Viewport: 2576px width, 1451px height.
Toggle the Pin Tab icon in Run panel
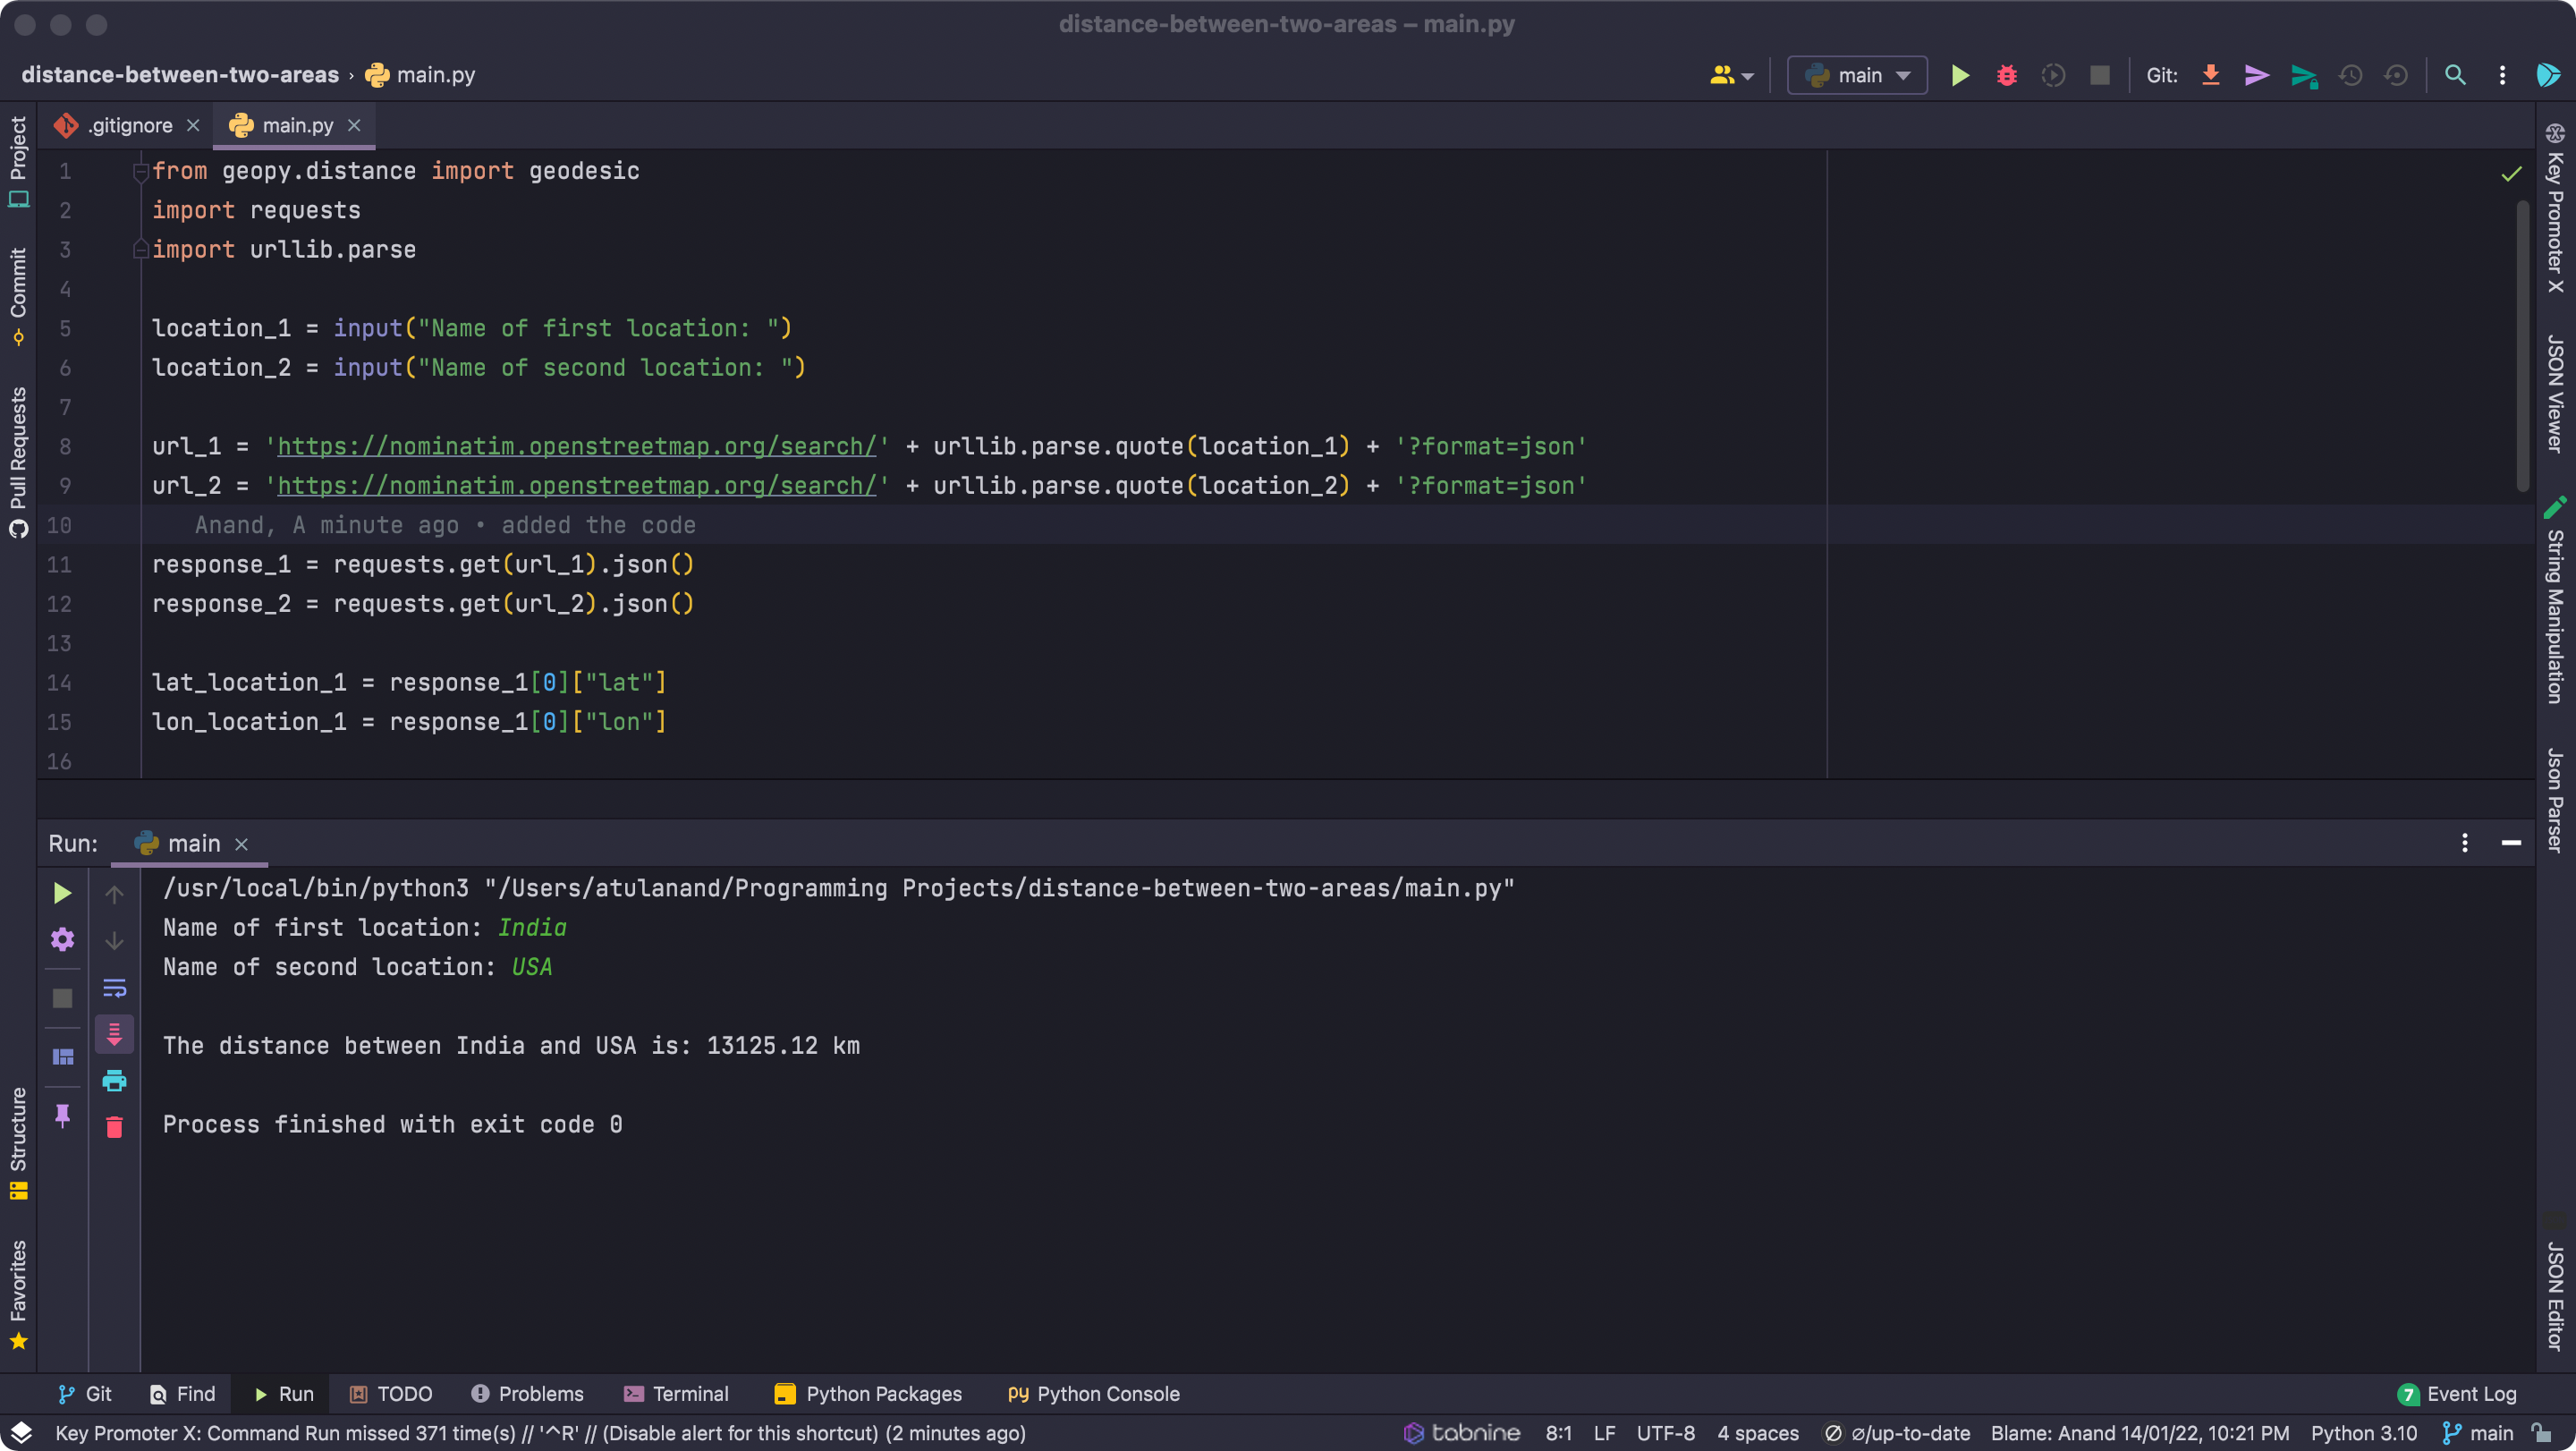click(x=62, y=1115)
